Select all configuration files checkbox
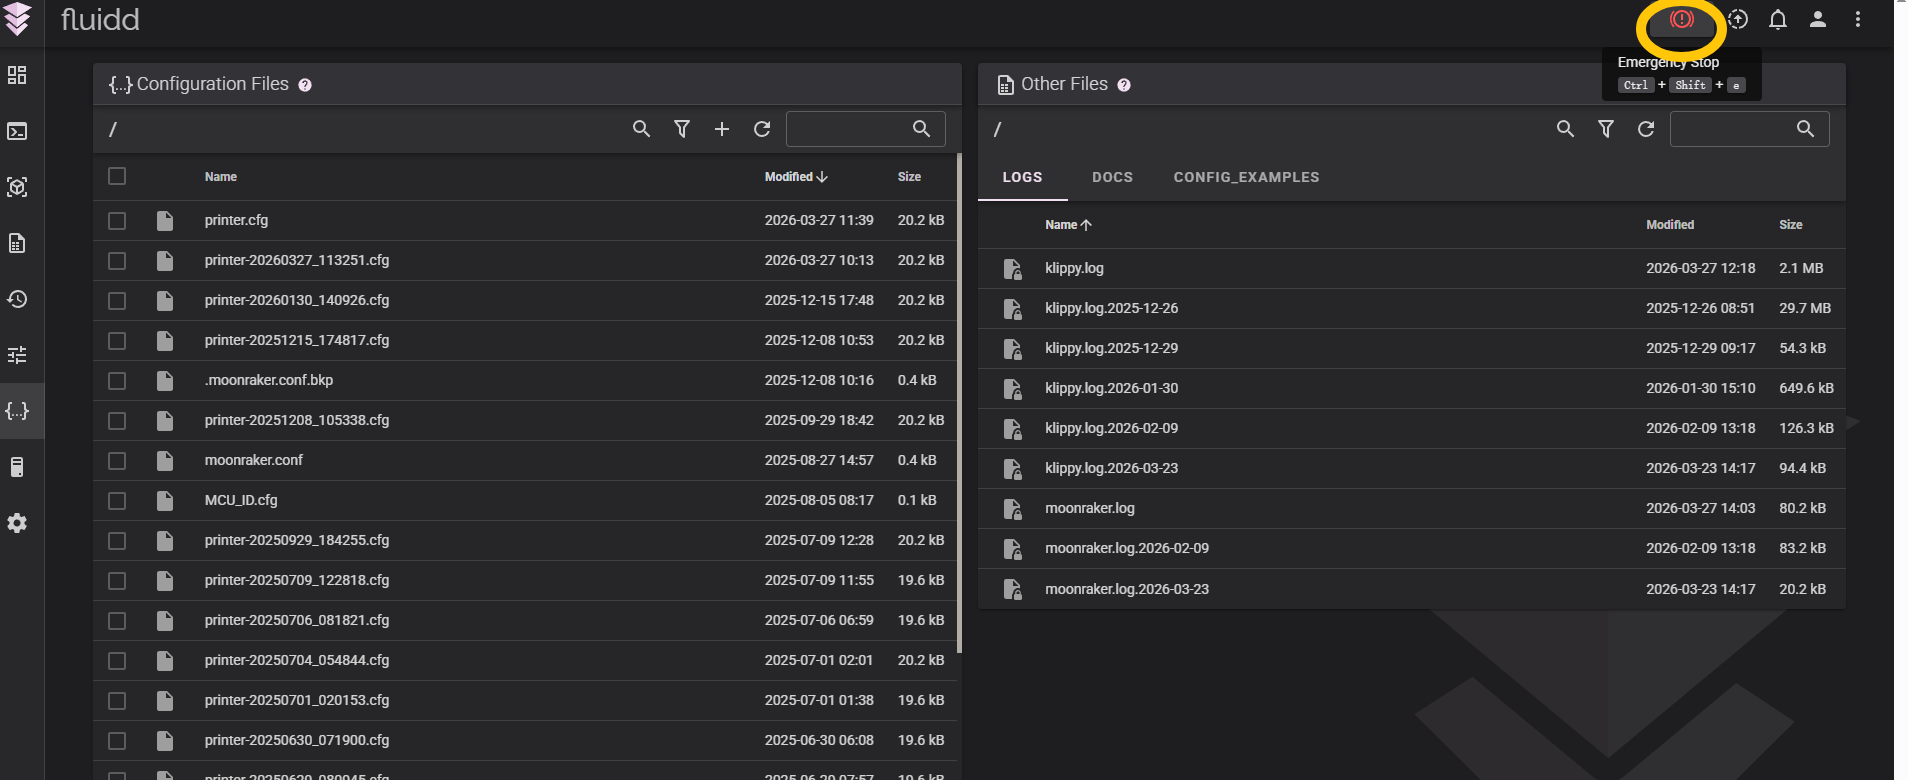This screenshot has height=780, width=1908. [117, 176]
